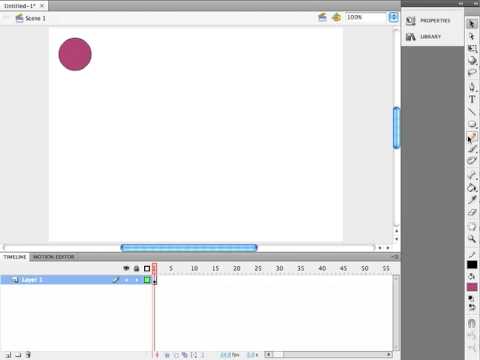This screenshot has height=360, width=480.
Task: Select Layer 1 in the timeline
Action: pos(76,280)
